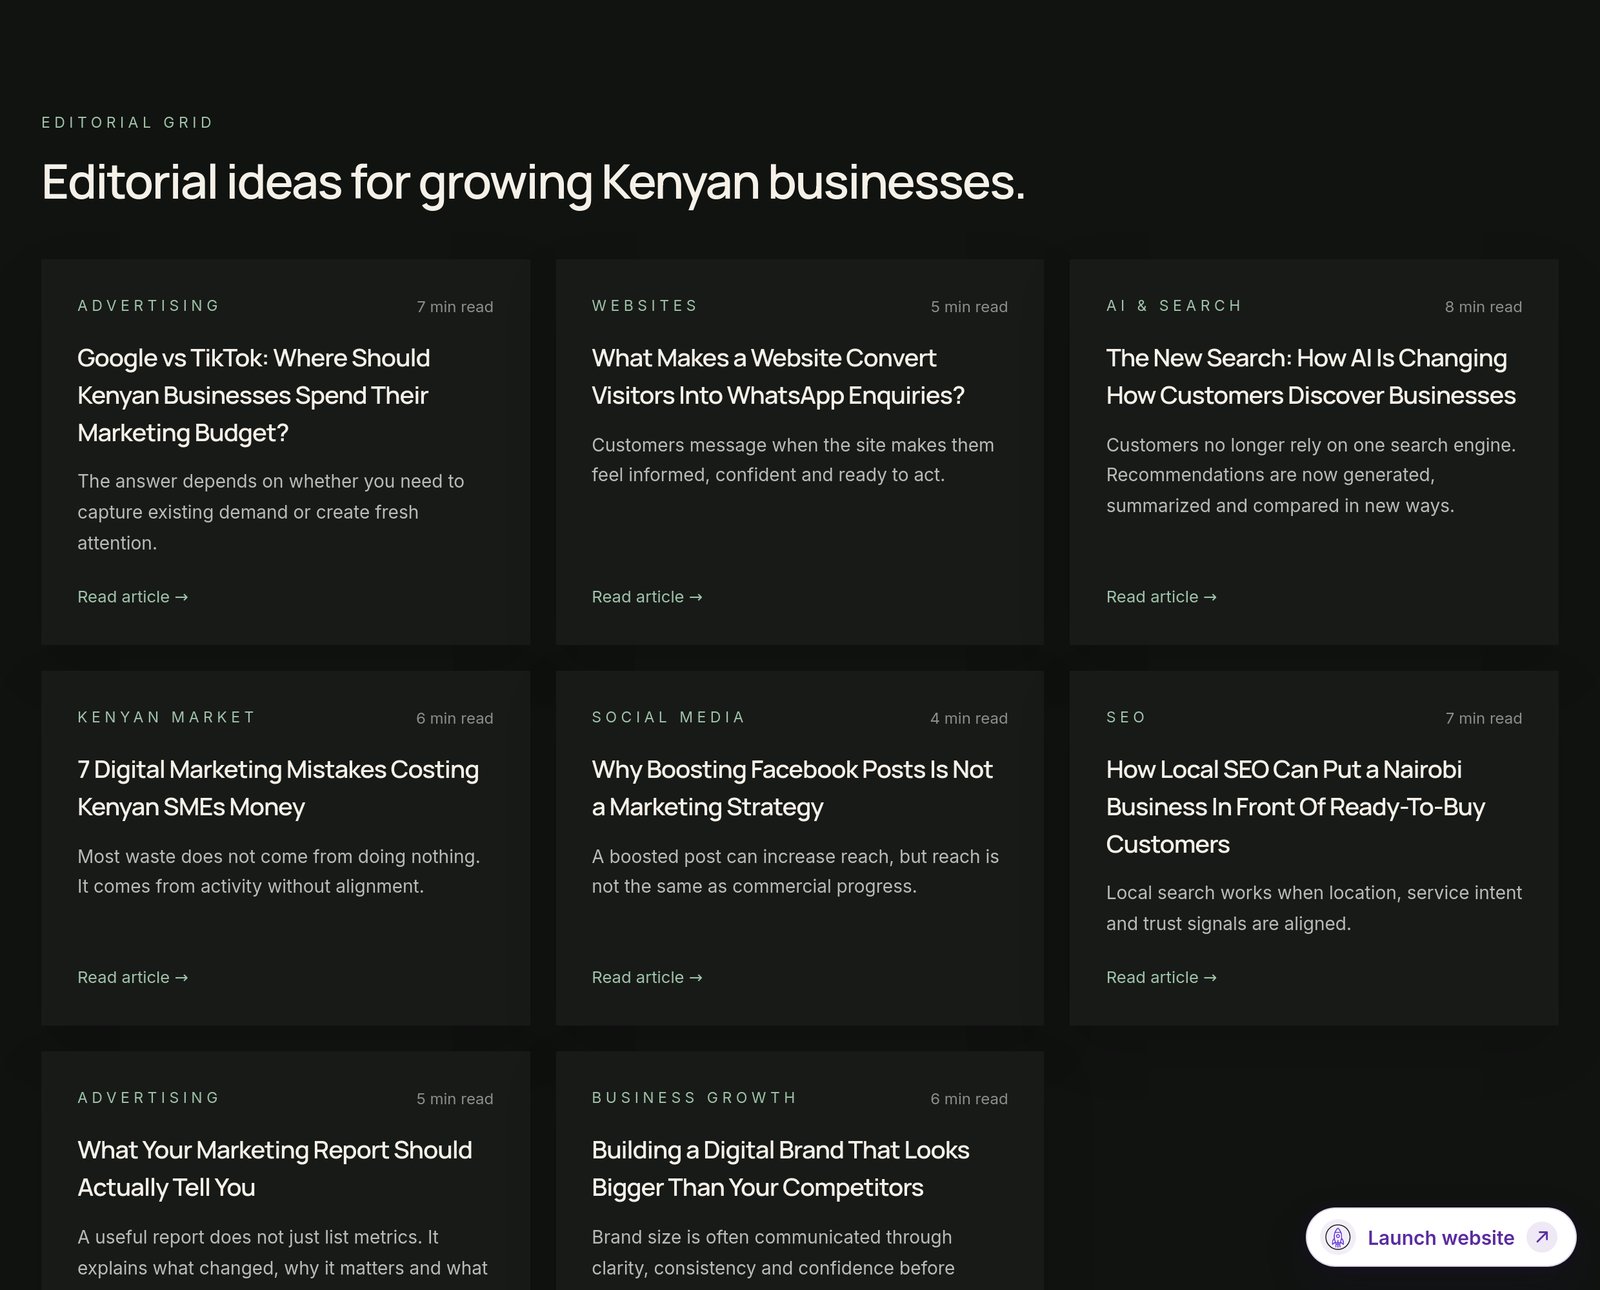Click the ADVERTISING label above Google vs TikTok
1600x1290 pixels.
pyautogui.click(x=149, y=306)
